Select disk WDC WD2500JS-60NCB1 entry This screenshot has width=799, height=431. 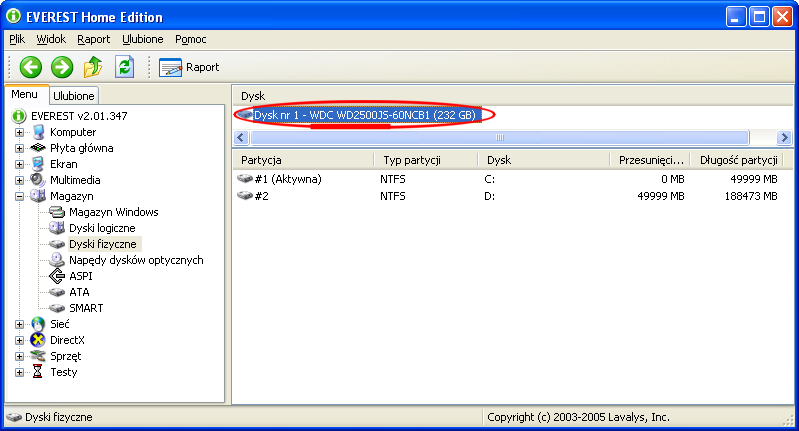coord(365,115)
